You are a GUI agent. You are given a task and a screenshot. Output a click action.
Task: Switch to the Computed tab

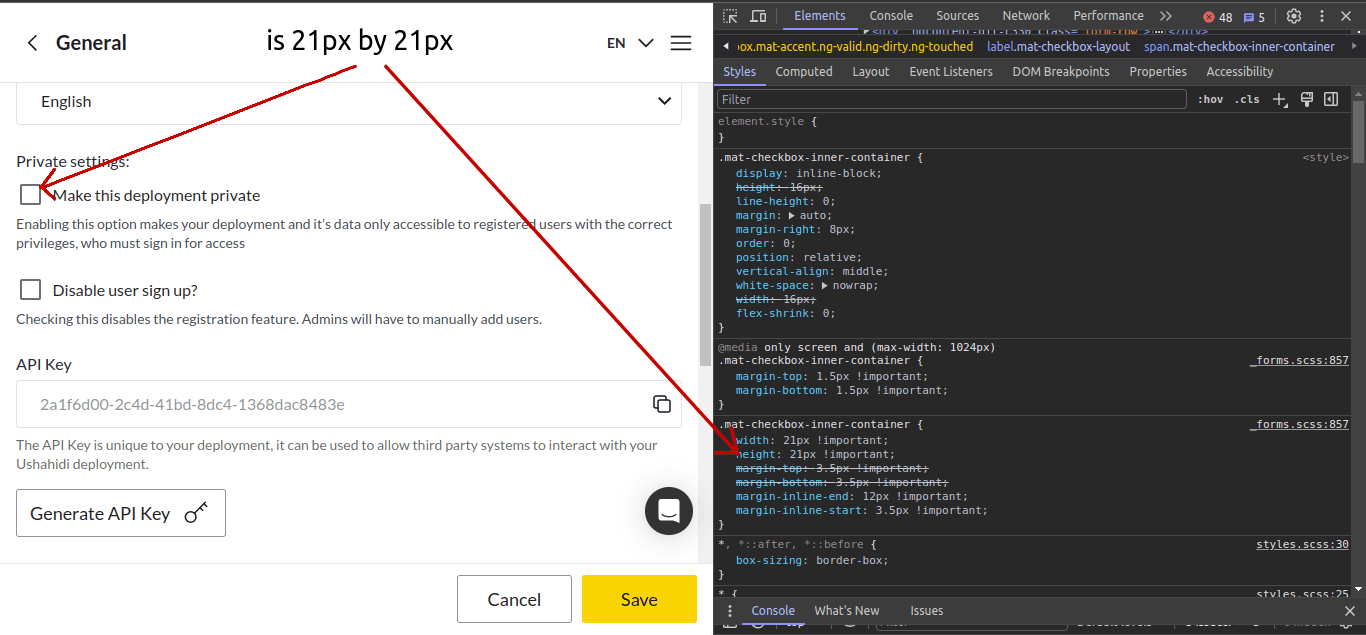[804, 71]
